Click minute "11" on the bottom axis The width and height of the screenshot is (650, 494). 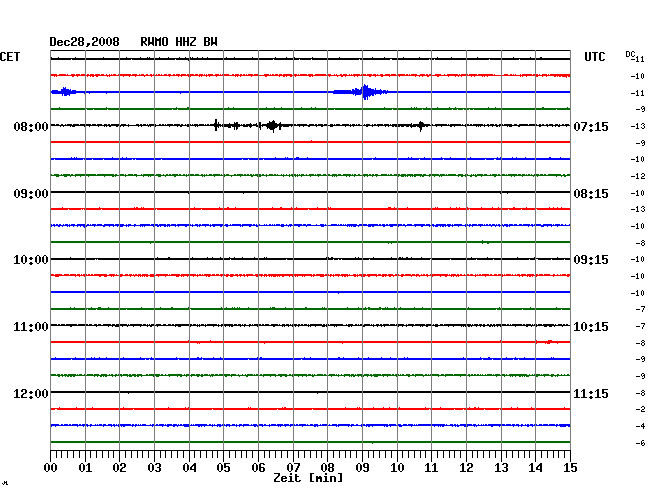coord(431,468)
